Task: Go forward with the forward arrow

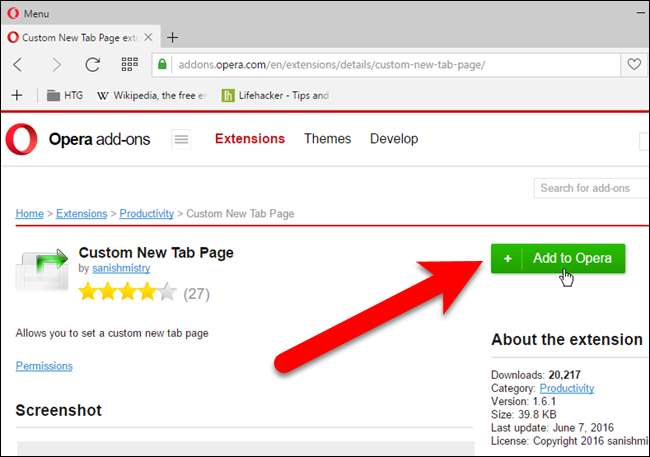Action: 56,65
